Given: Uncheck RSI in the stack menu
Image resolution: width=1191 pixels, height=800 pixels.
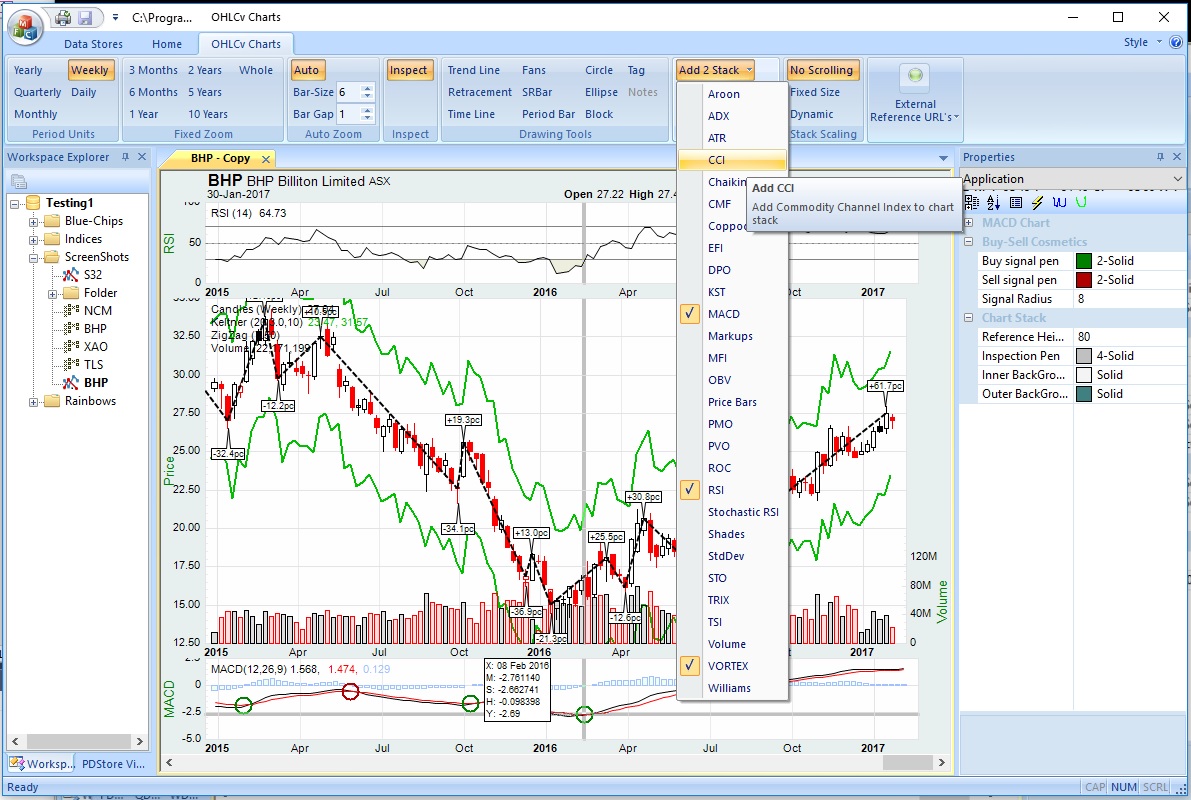Looking at the screenshot, I should (690, 490).
